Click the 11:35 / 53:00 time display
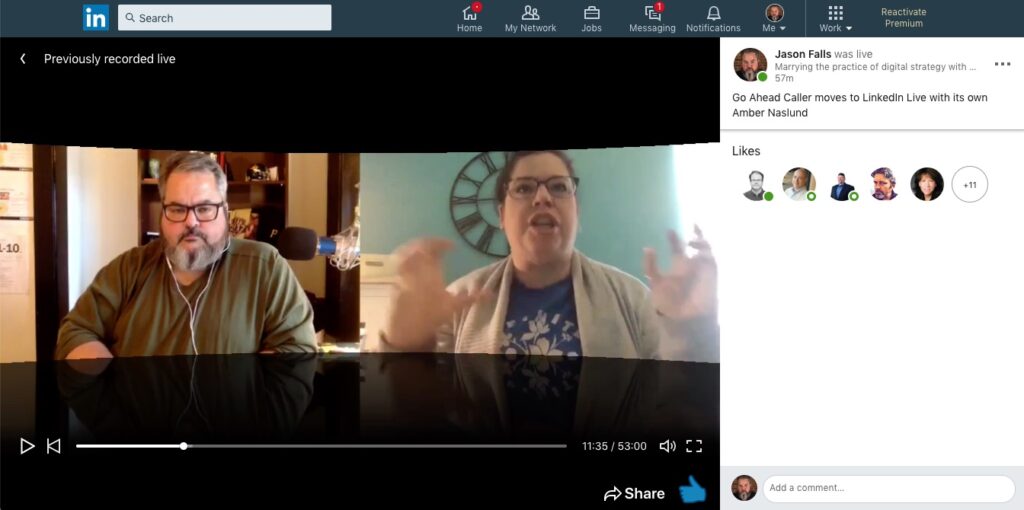This screenshot has width=1024, height=510. [614, 446]
